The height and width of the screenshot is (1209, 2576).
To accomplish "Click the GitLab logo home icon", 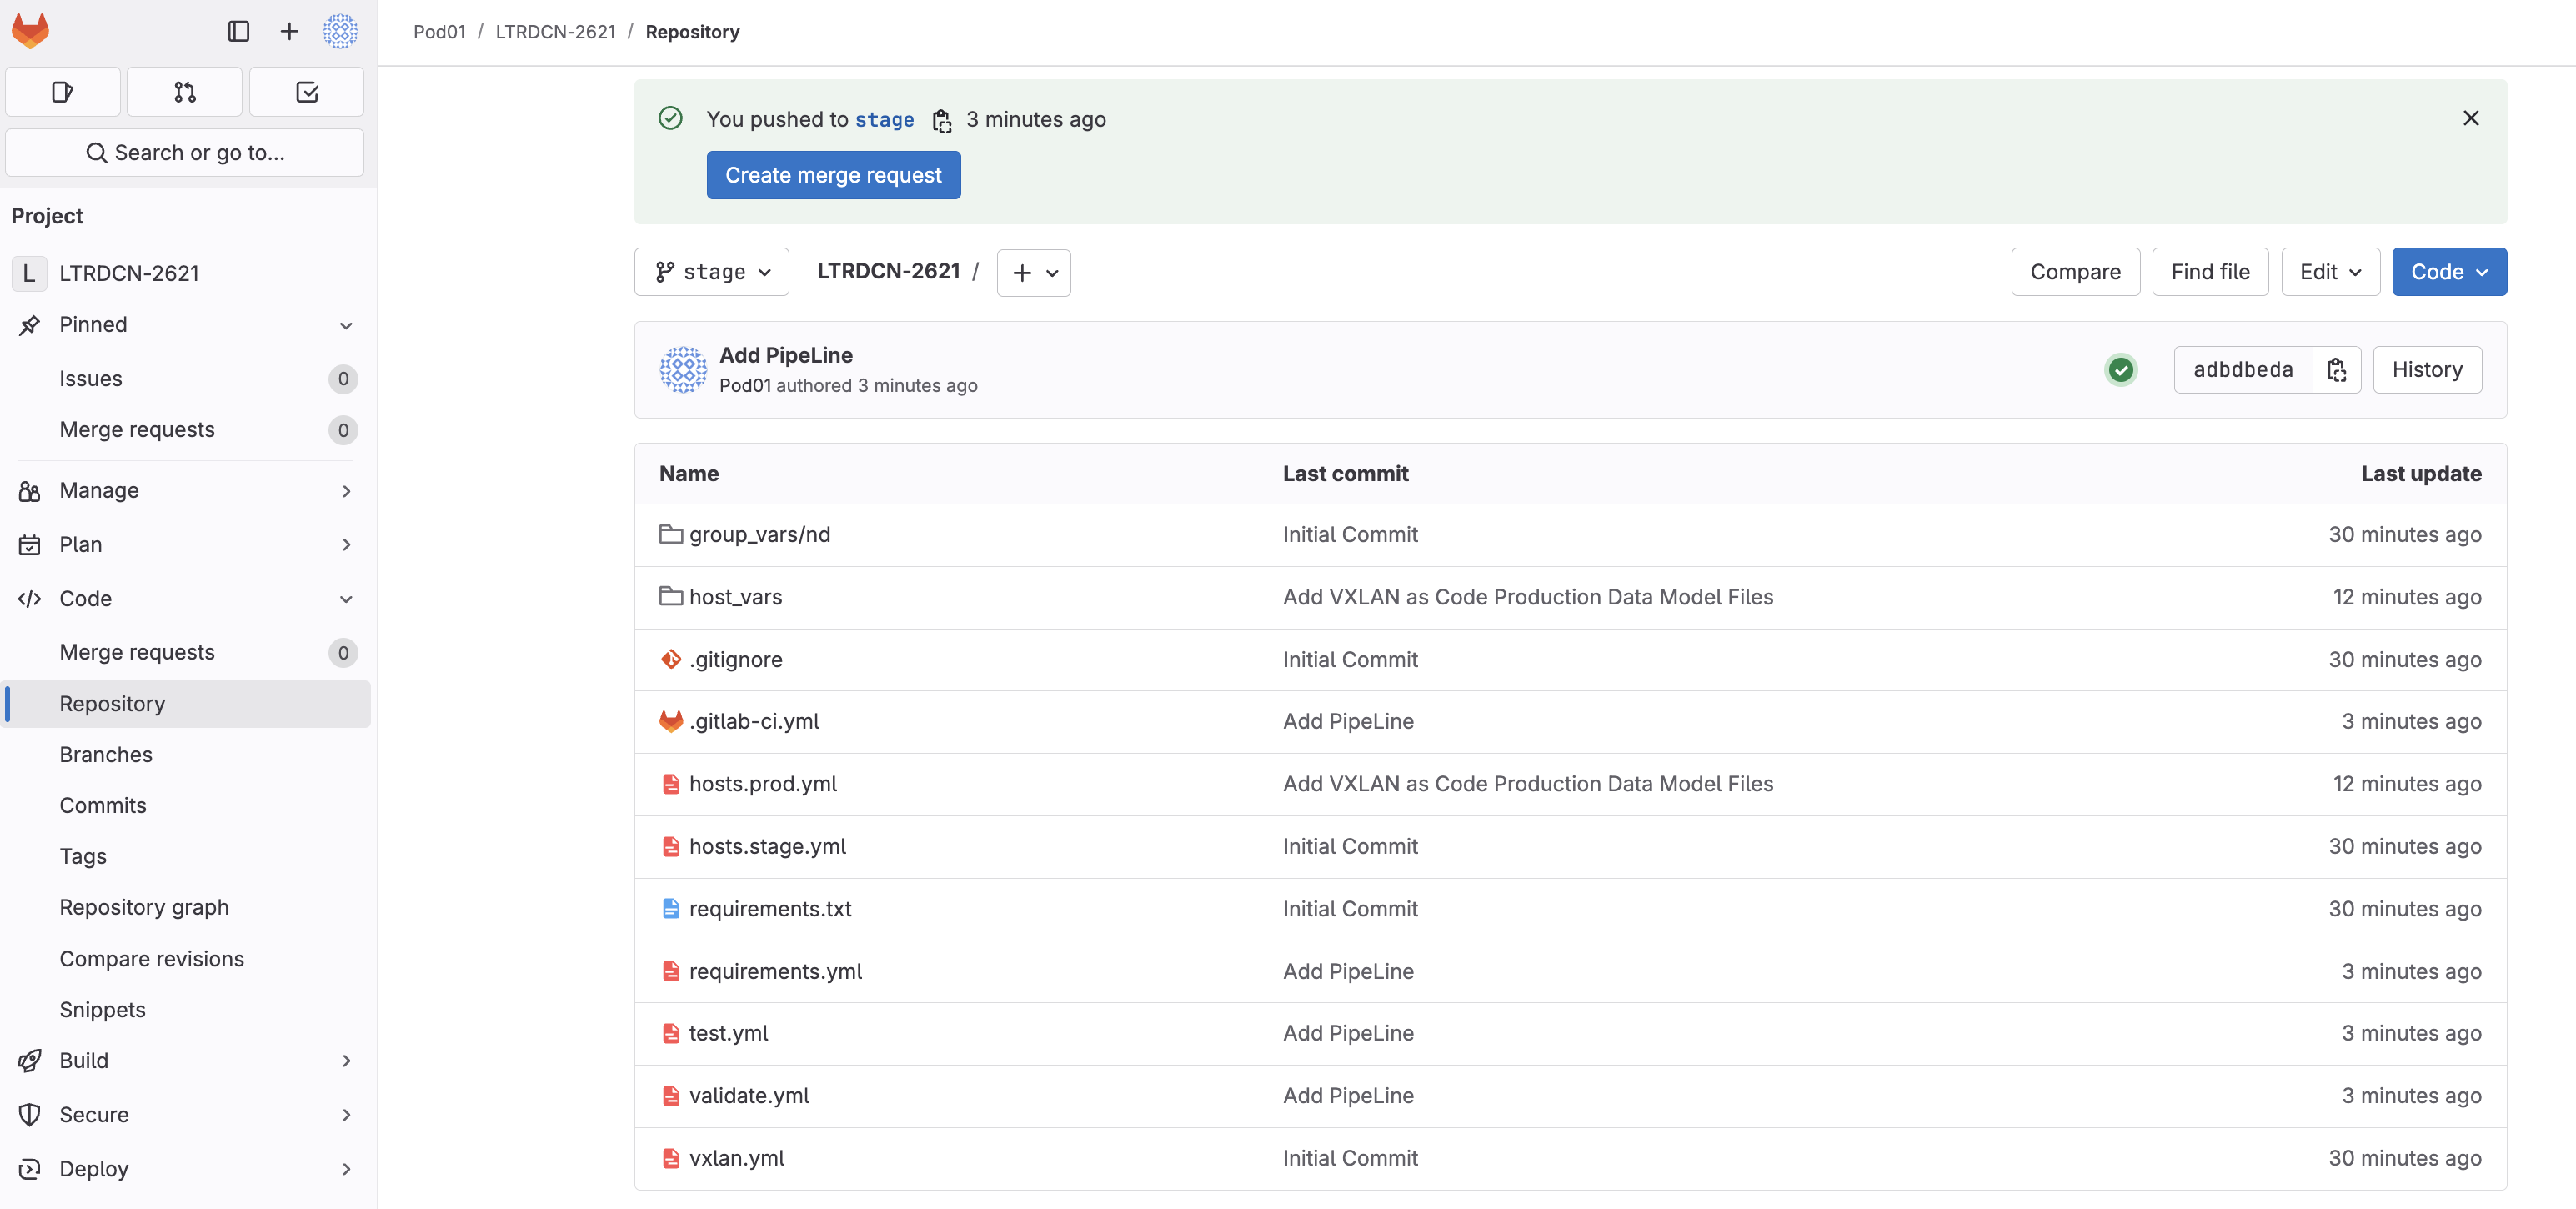I will point(30,31).
